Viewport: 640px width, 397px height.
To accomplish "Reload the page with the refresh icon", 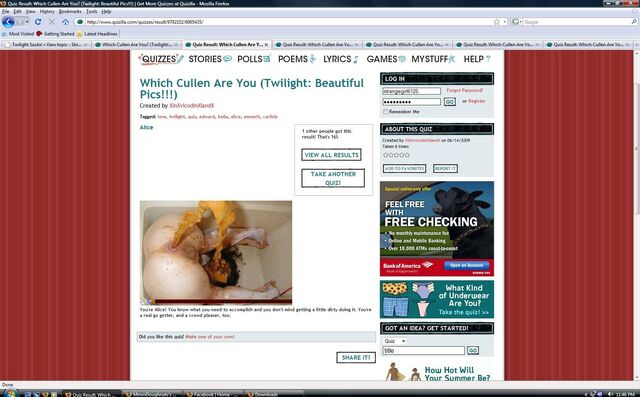I will pos(38,22).
